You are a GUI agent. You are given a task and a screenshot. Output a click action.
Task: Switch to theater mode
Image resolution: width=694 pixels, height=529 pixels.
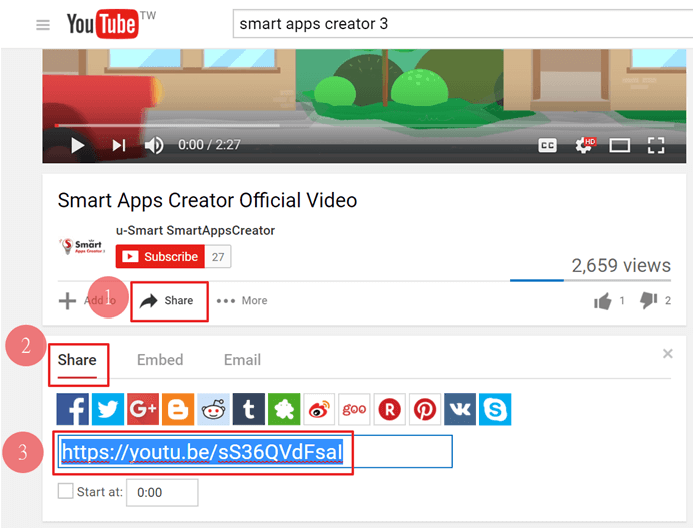620,145
